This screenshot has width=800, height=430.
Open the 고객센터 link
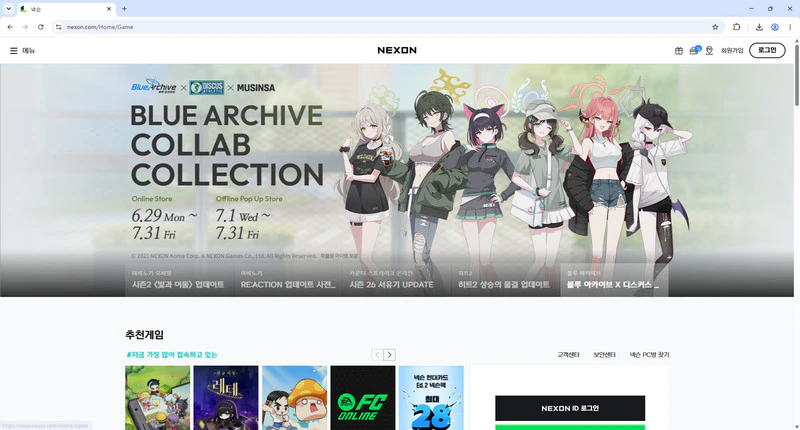coord(568,355)
